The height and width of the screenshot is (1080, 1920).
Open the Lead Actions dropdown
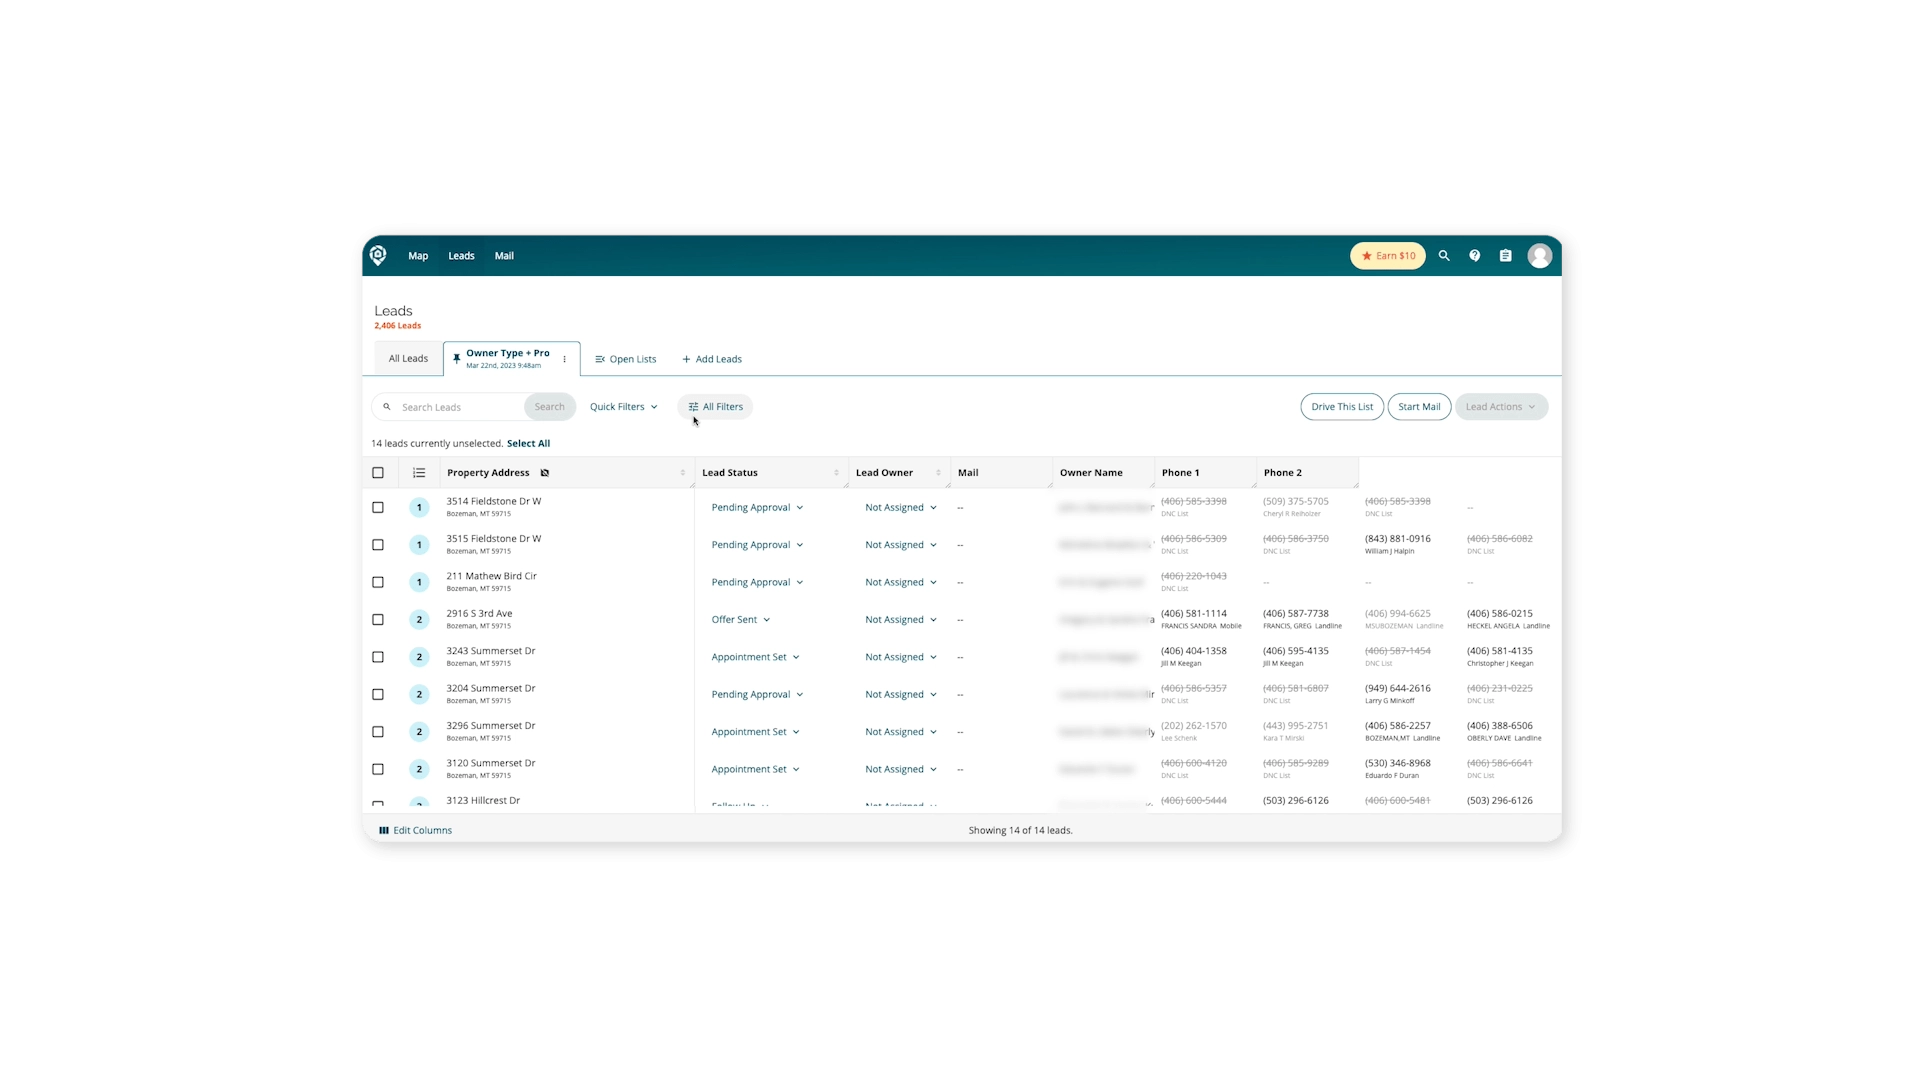click(x=1501, y=407)
